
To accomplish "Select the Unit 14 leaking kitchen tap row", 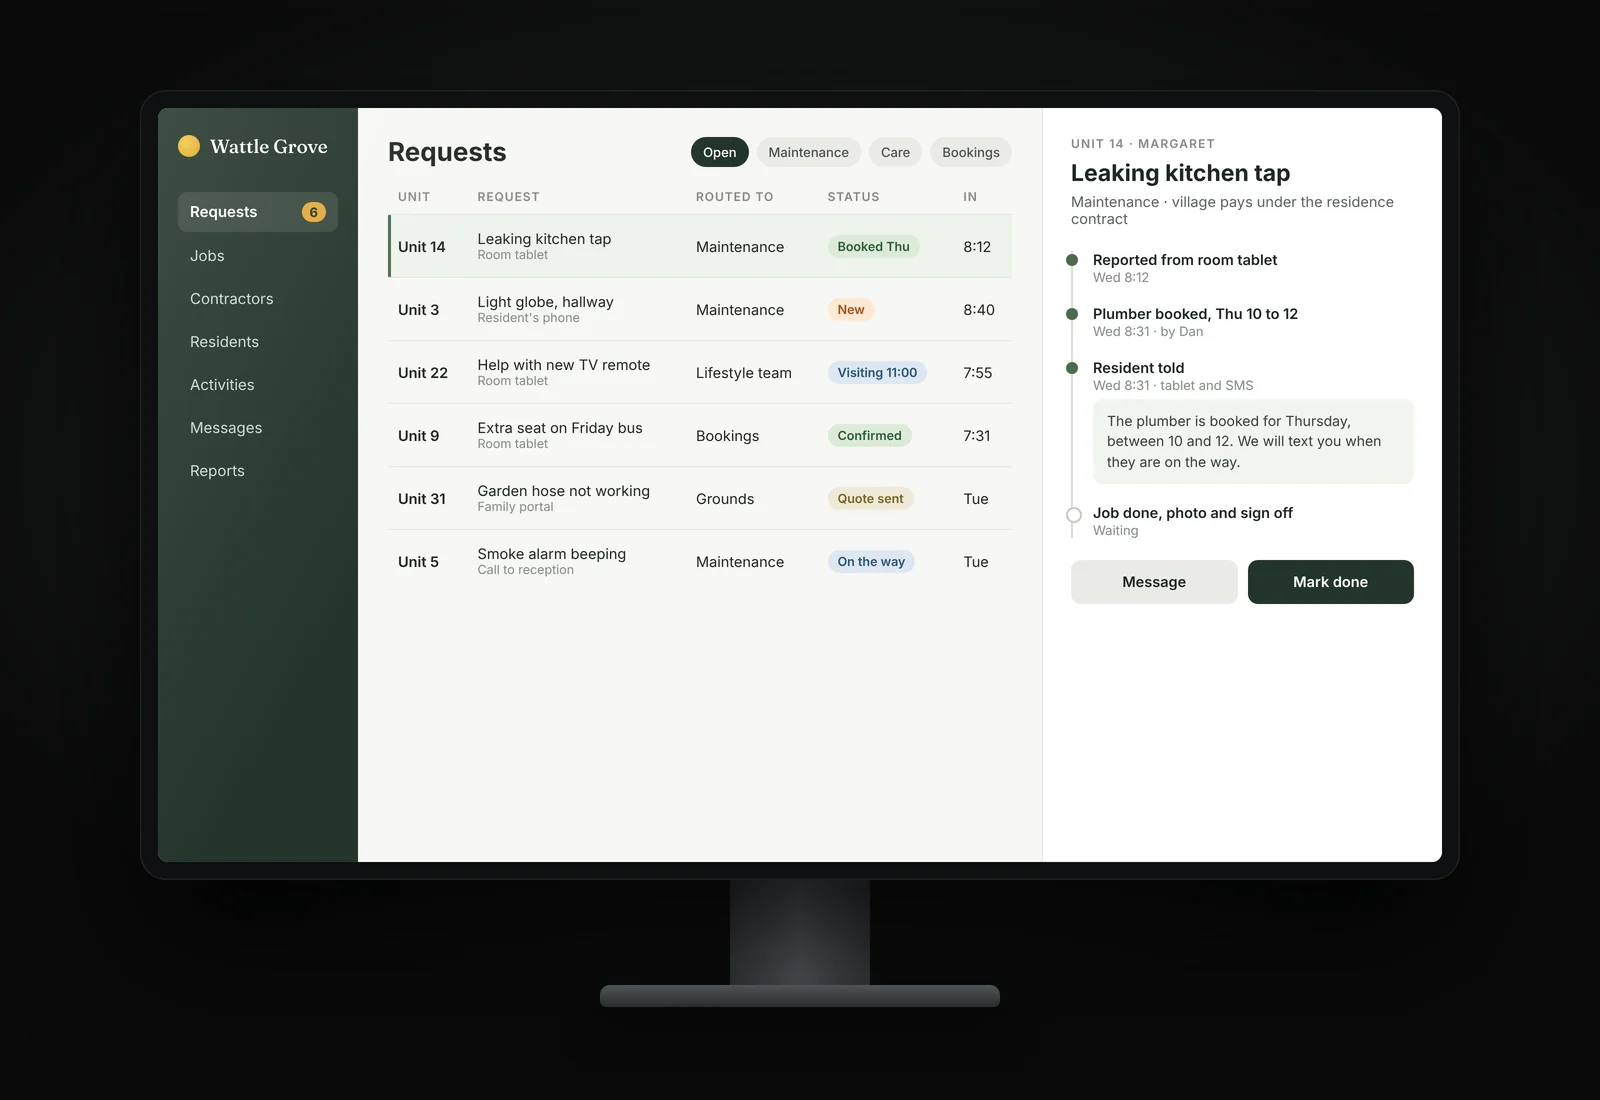I will pos(700,246).
